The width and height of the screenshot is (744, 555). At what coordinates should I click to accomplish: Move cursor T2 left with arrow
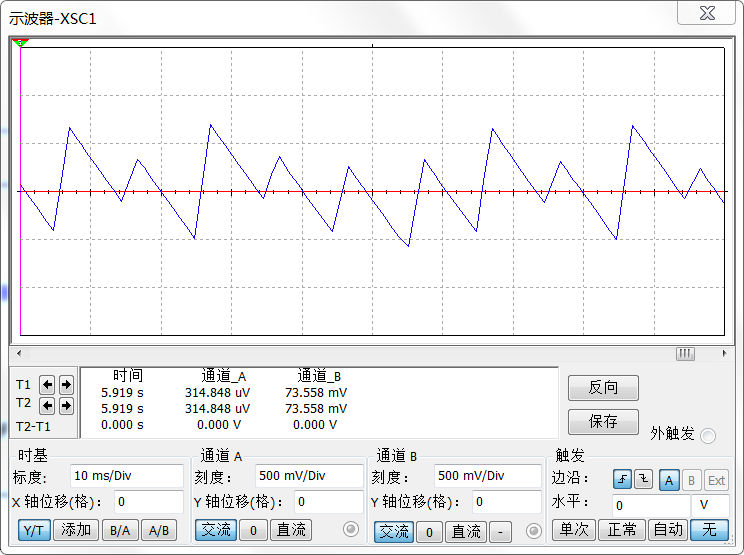(x=46, y=406)
